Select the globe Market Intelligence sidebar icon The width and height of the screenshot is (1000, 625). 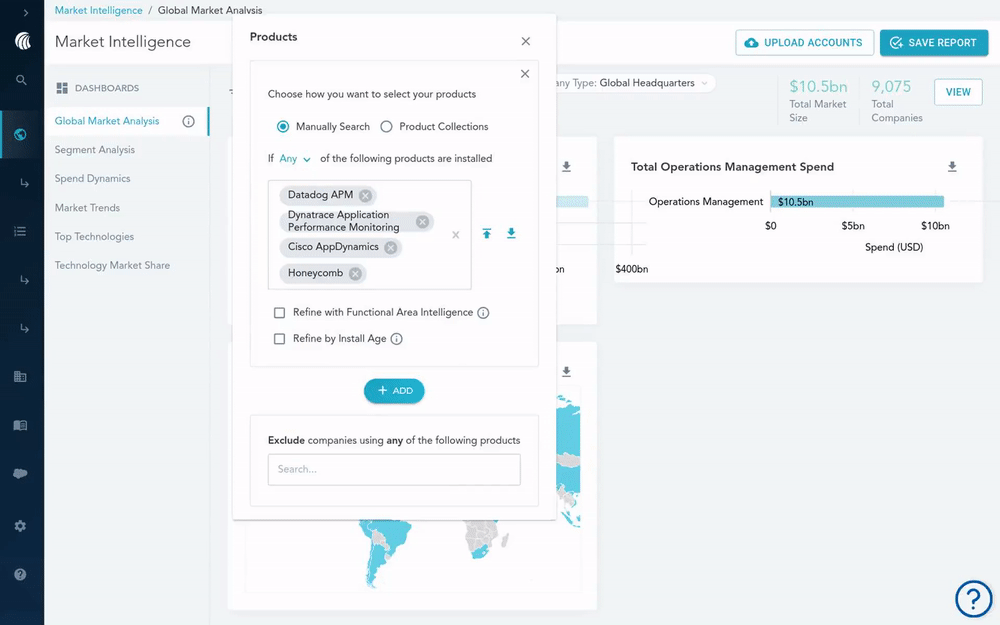point(20,135)
